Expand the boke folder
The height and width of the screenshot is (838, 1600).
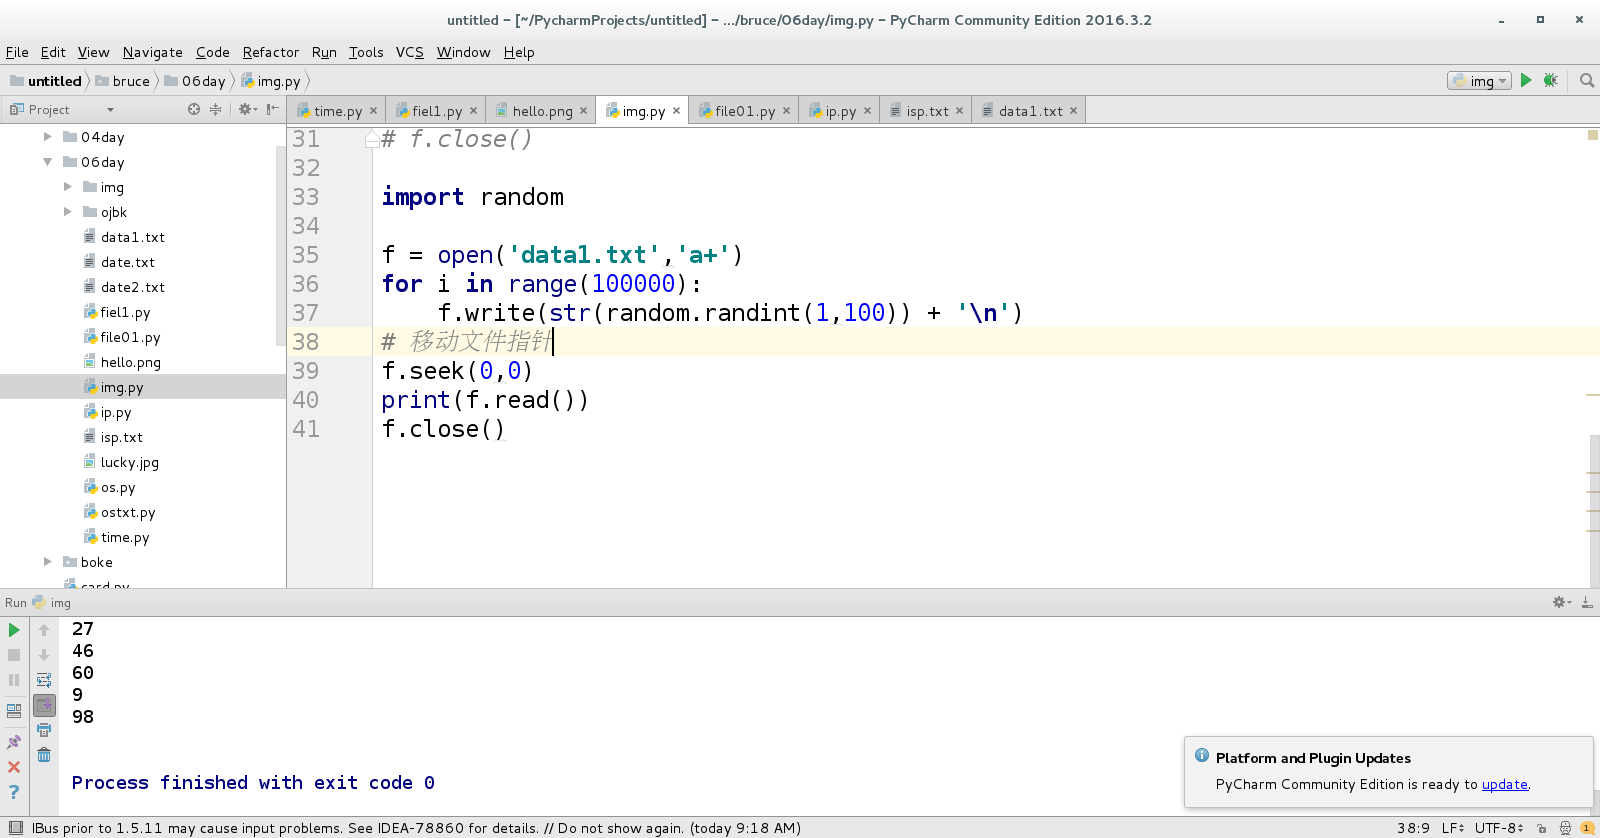(47, 562)
